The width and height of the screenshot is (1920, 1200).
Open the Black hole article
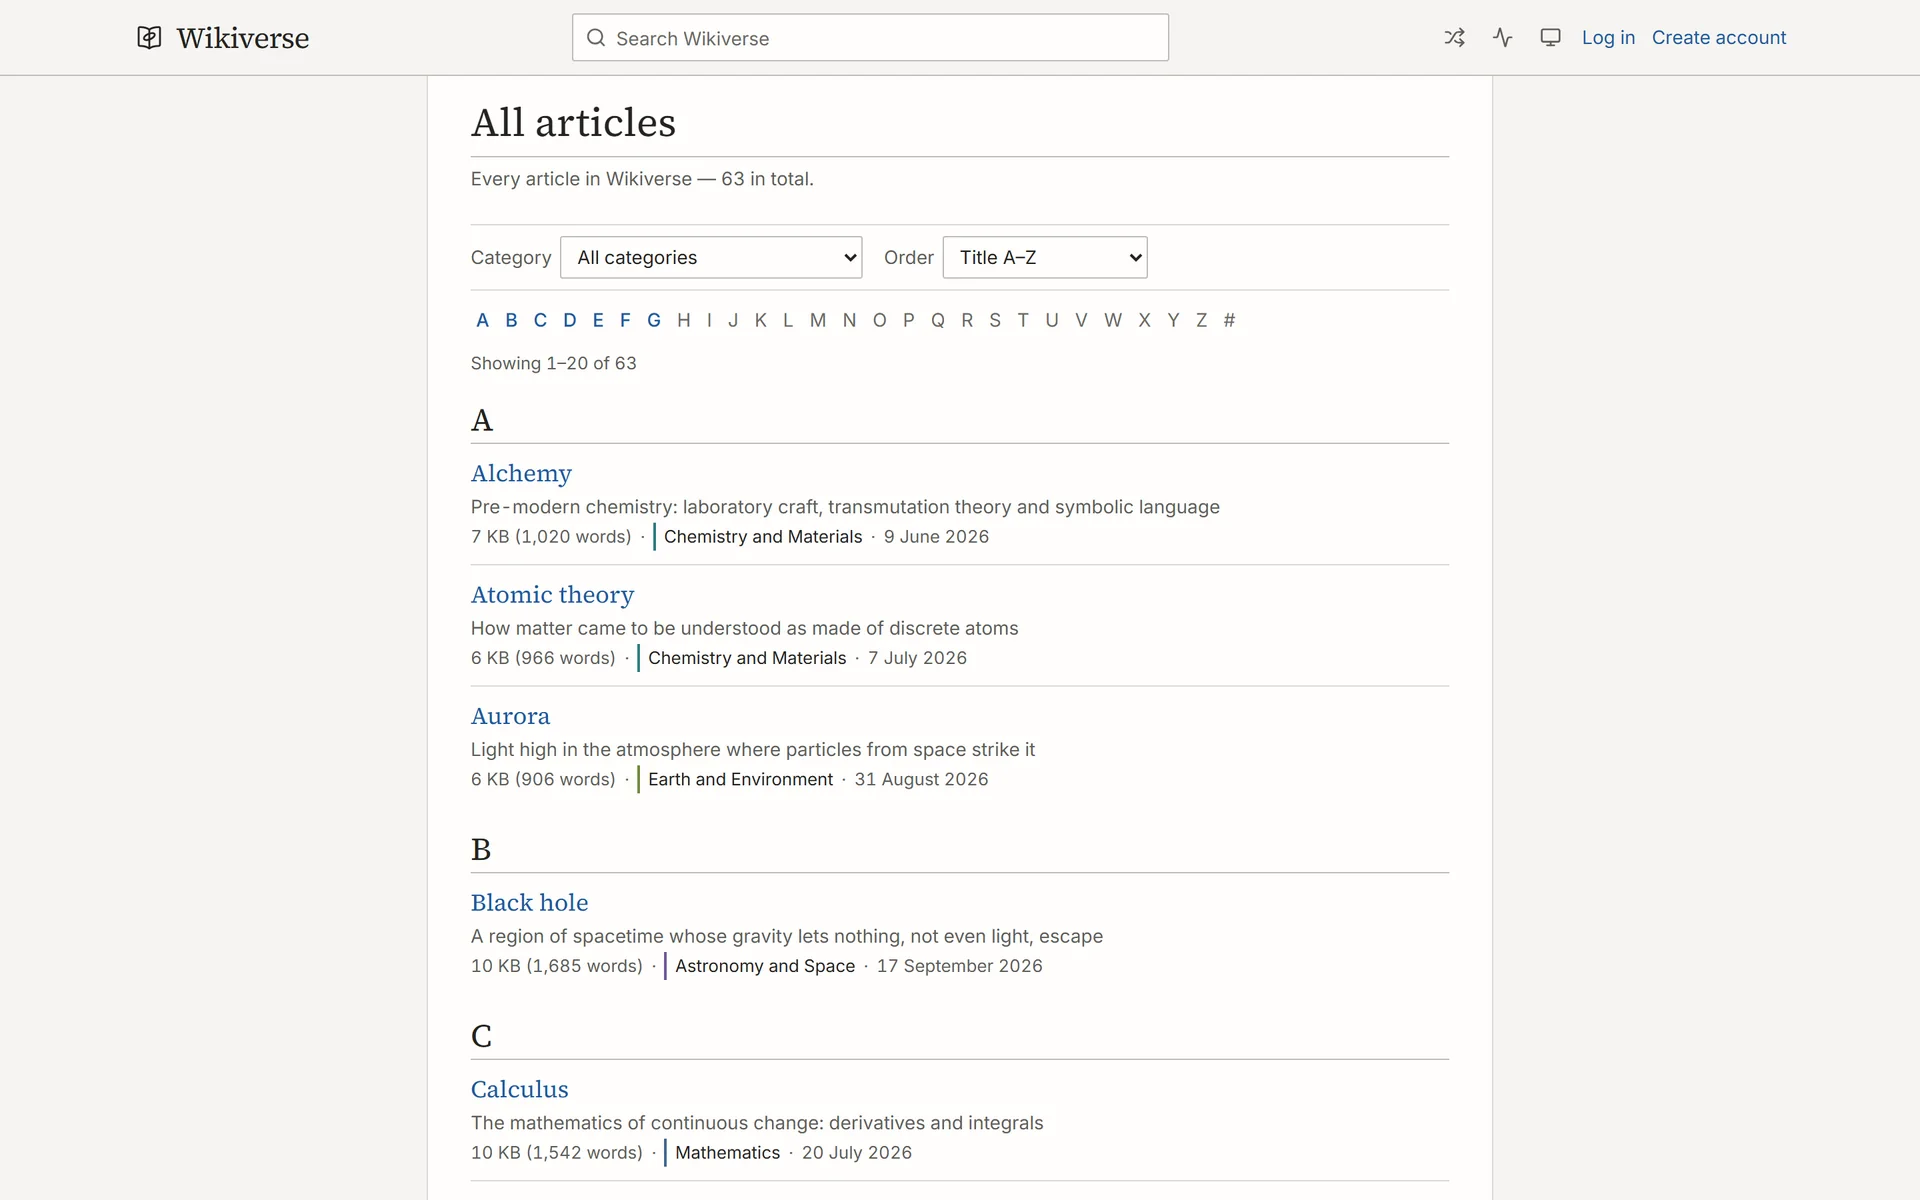click(x=529, y=902)
